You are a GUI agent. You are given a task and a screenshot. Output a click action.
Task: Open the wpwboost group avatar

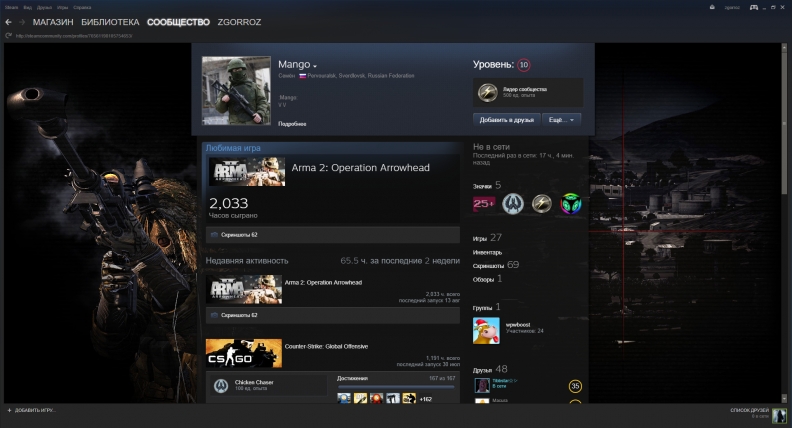click(x=486, y=330)
